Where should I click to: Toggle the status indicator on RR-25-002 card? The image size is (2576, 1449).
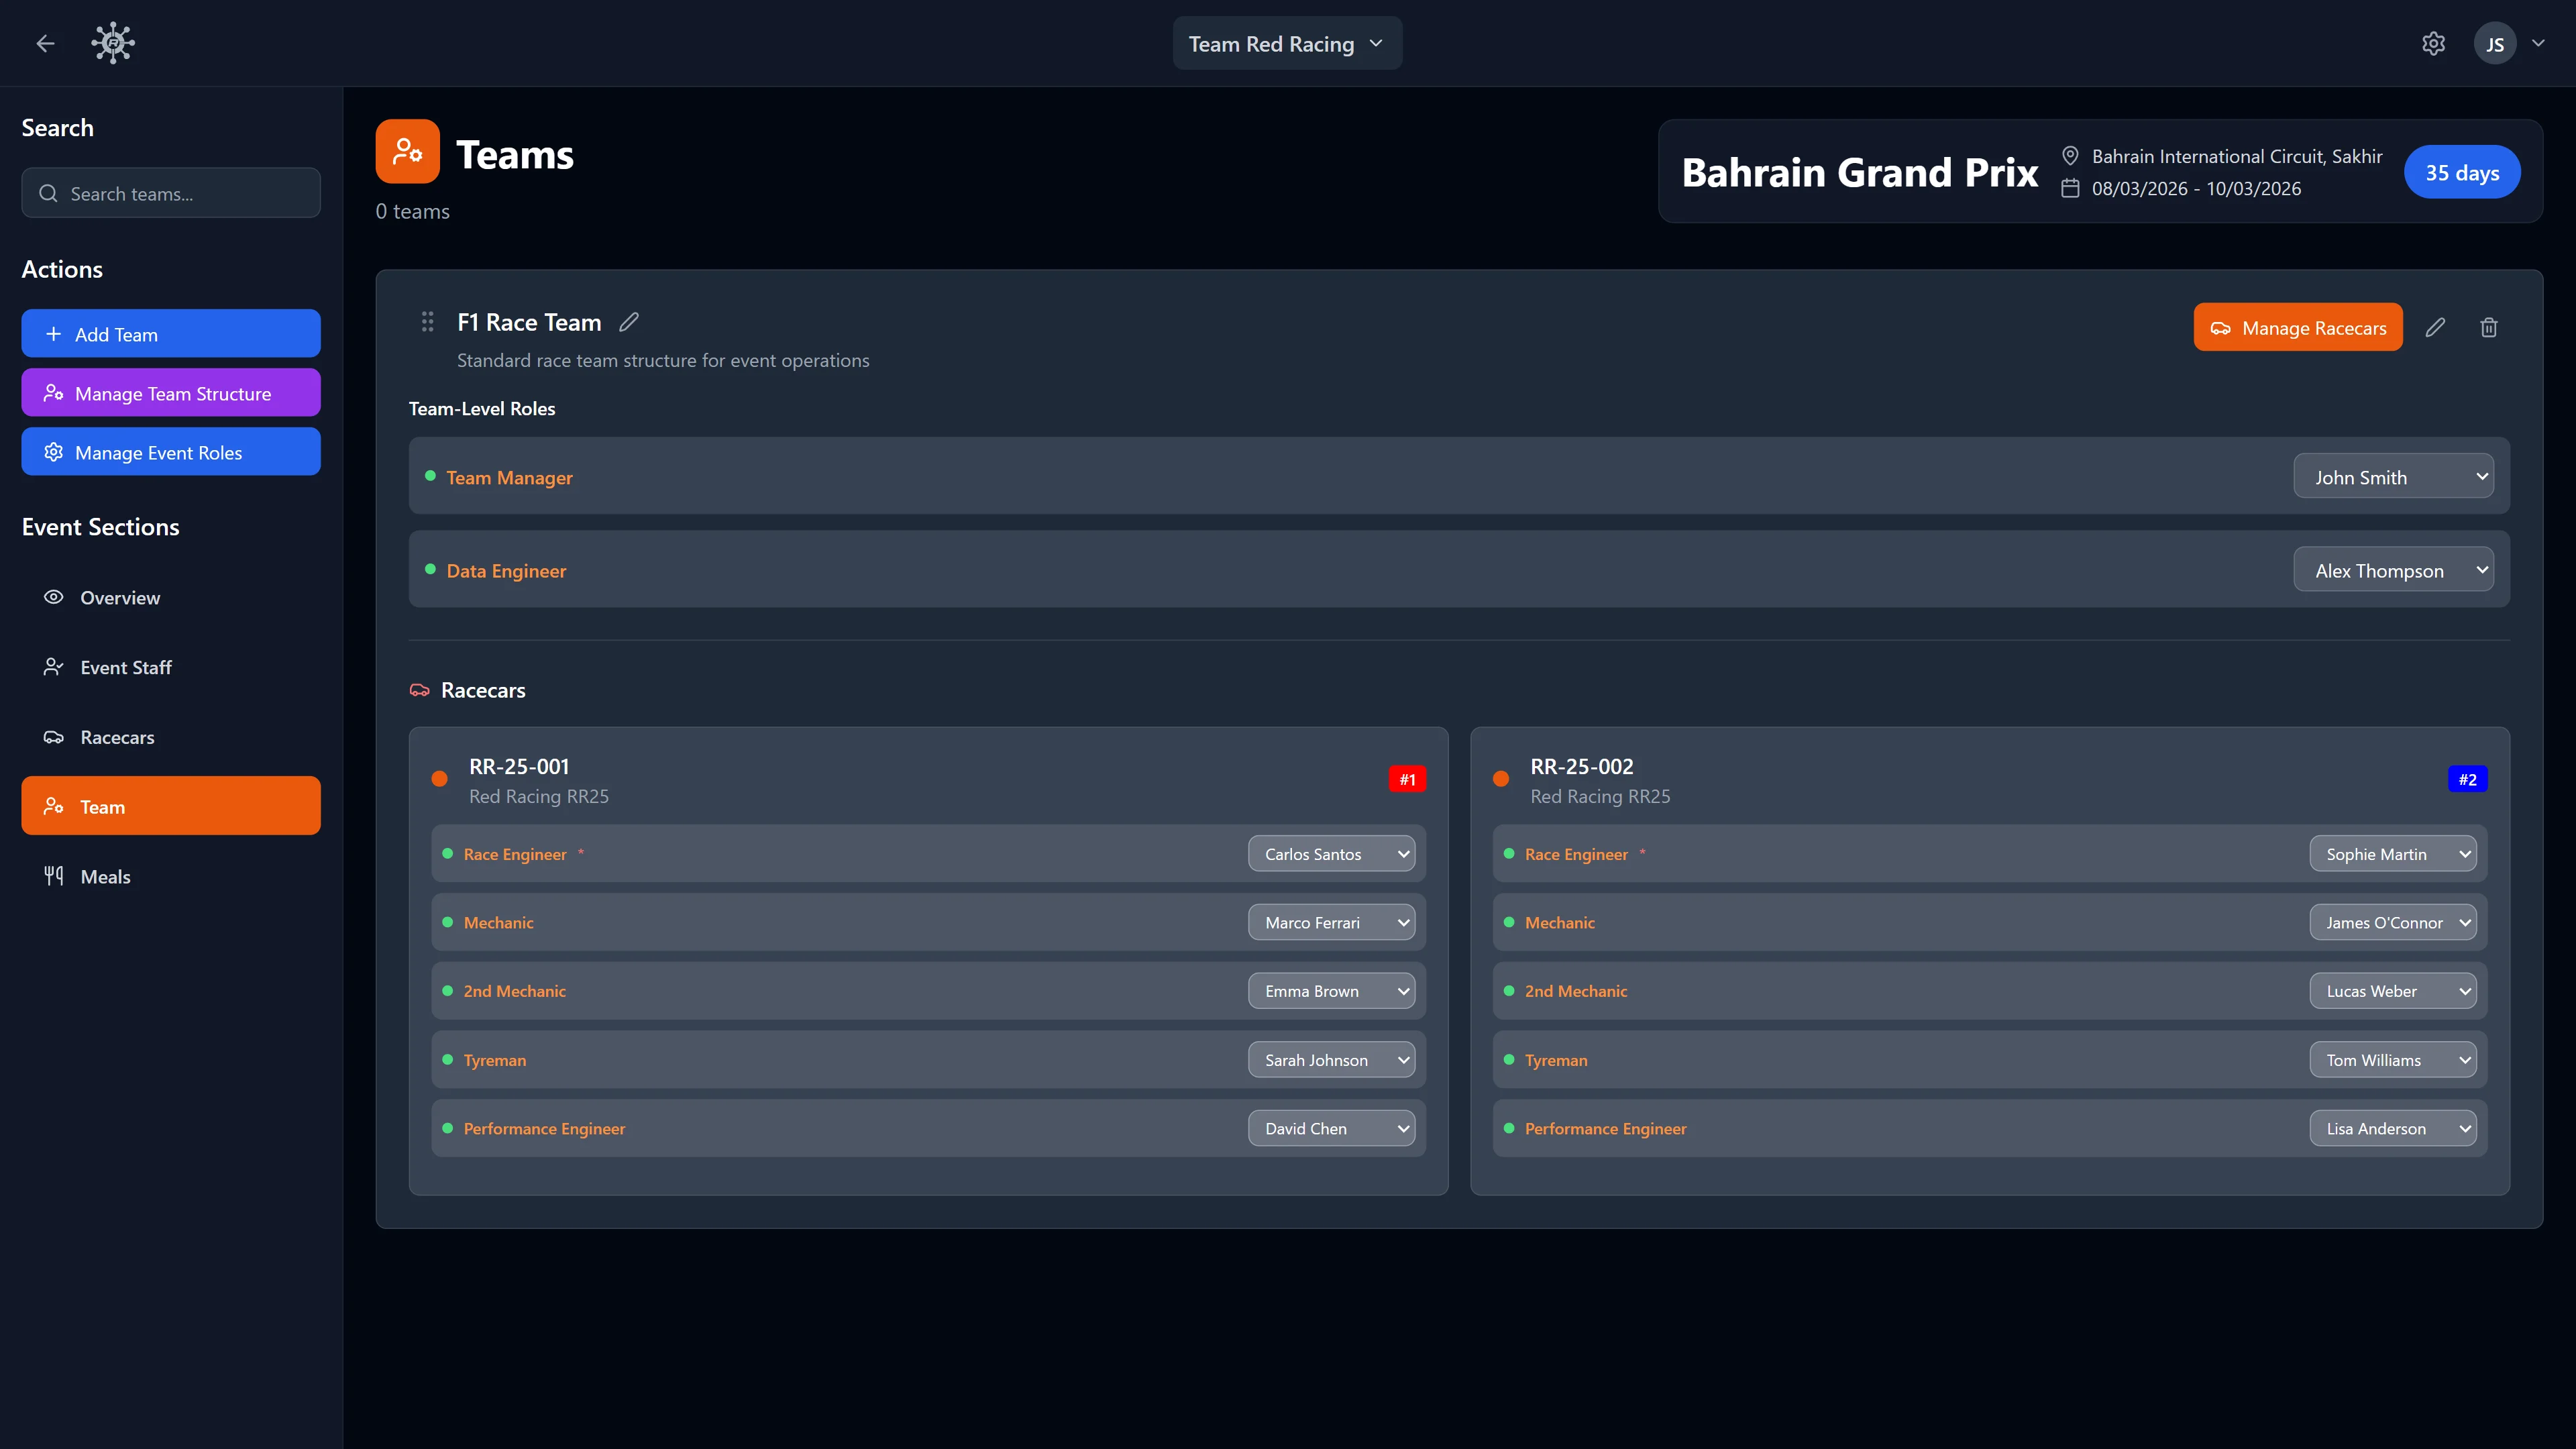coord(1500,778)
